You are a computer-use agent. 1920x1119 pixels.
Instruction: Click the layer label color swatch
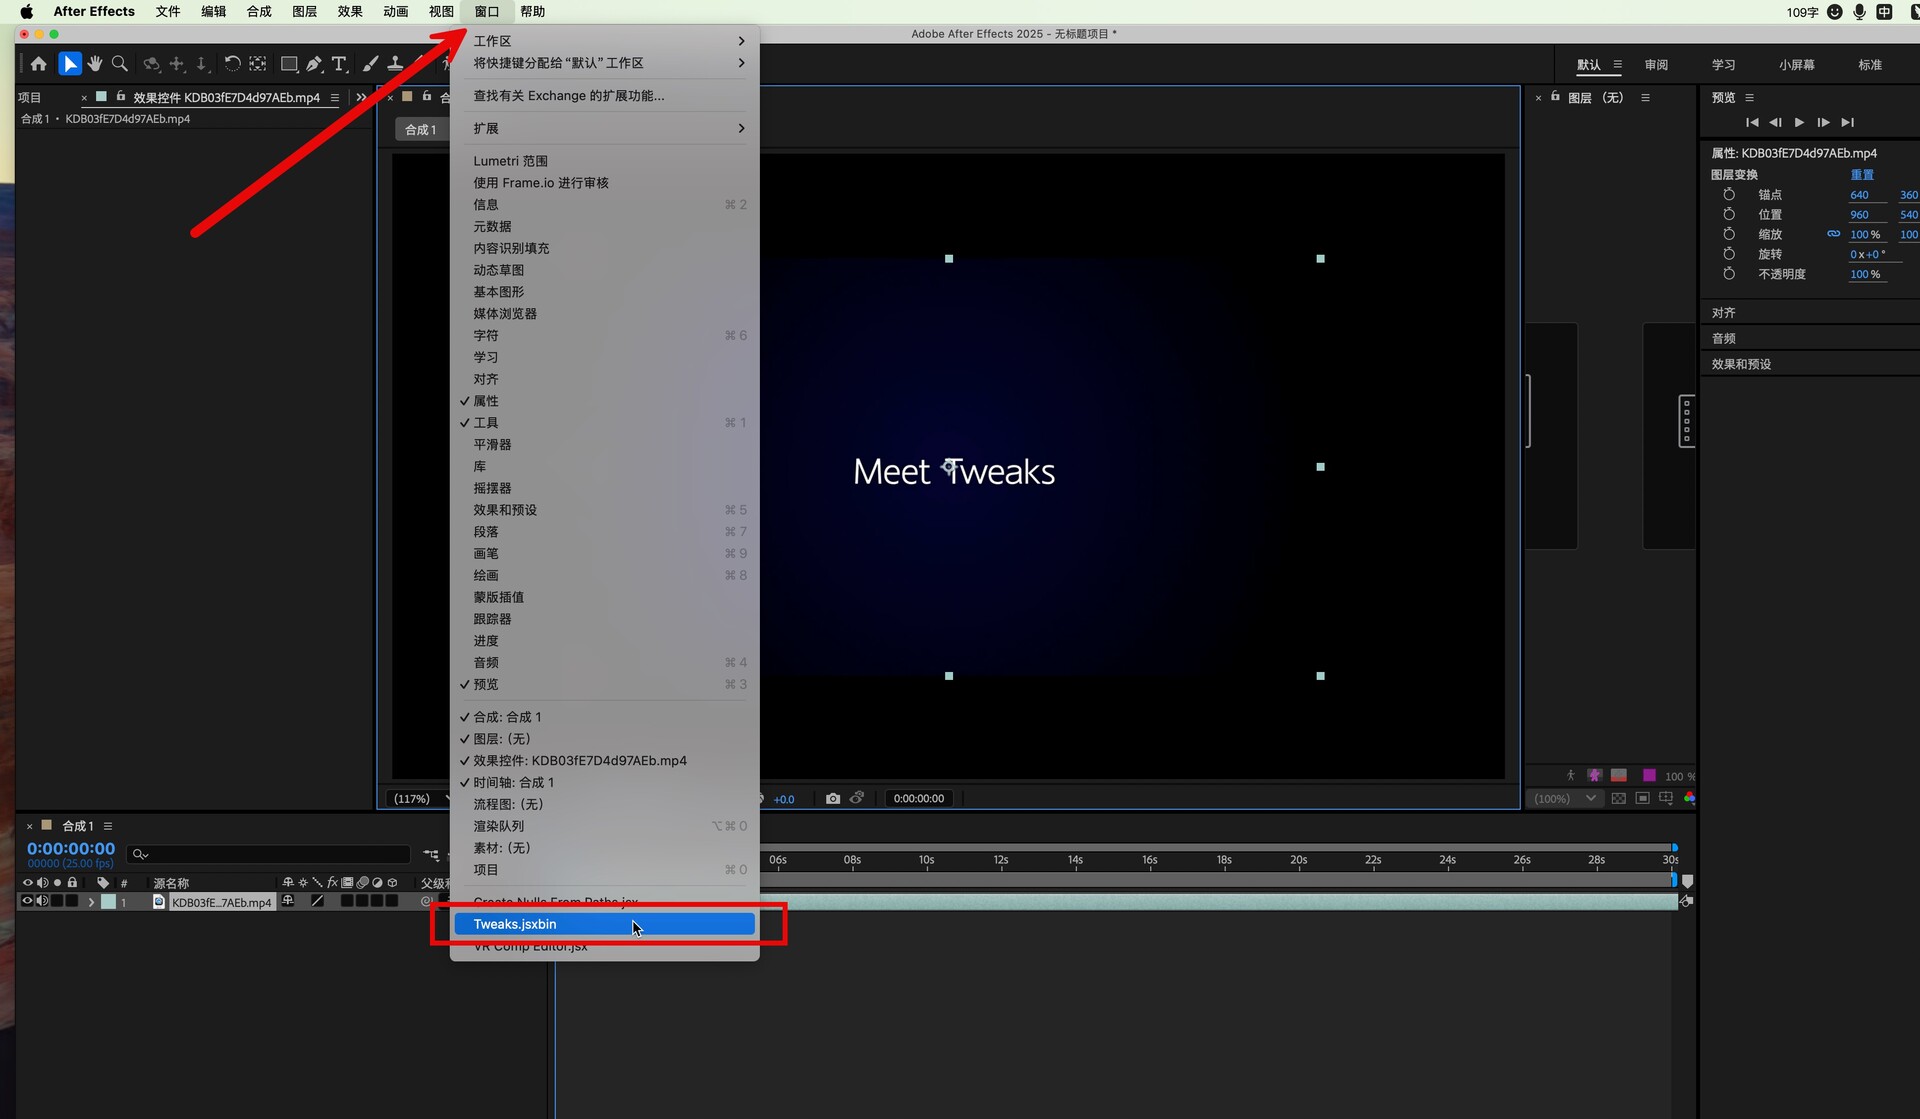click(108, 902)
